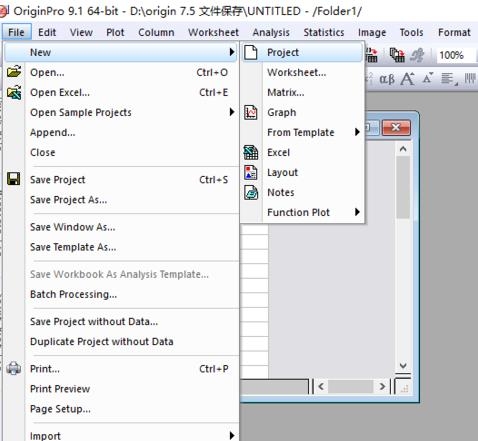
Task: Click the Notes window icon
Action: point(251,192)
